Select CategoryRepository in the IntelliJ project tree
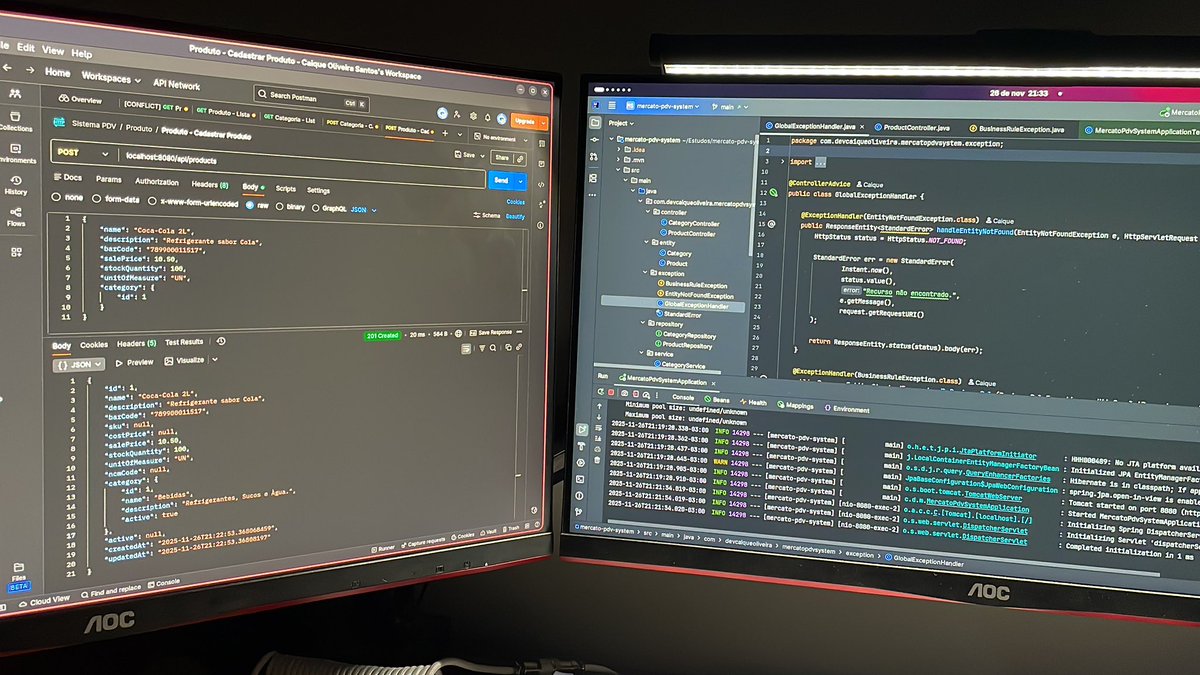1200x675 pixels. [x=686, y=336]
